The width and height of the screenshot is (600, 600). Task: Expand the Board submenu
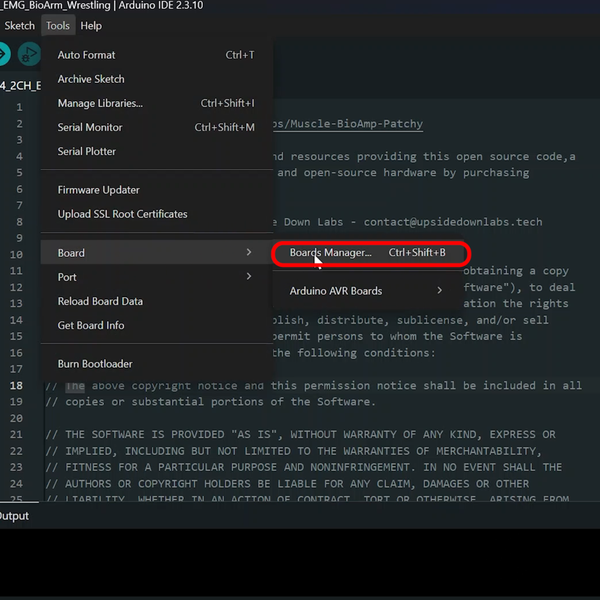157,253
